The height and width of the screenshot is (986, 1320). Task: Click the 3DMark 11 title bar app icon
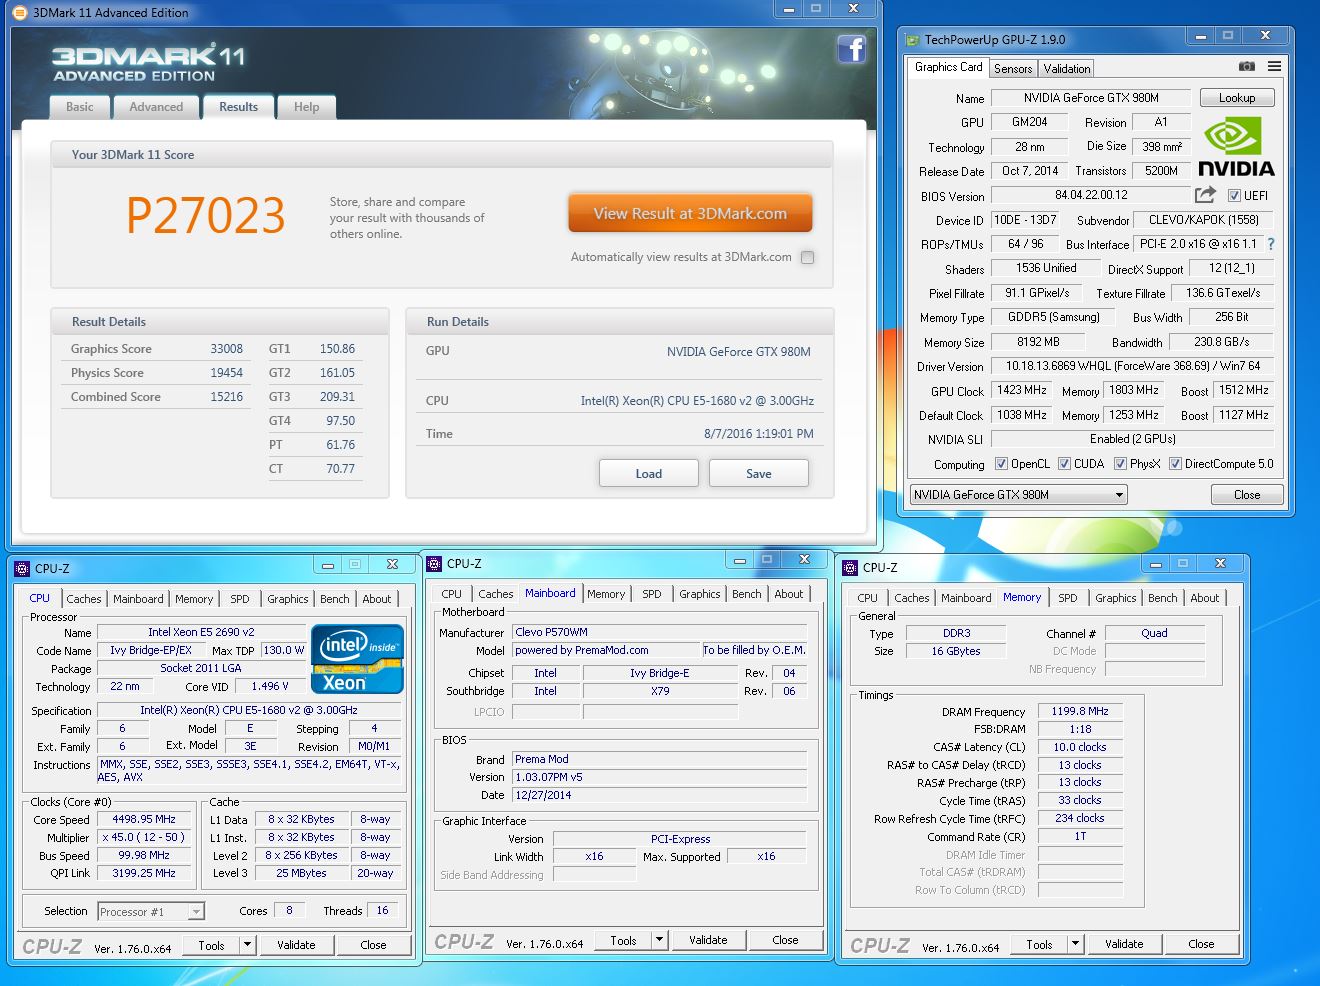19,13
